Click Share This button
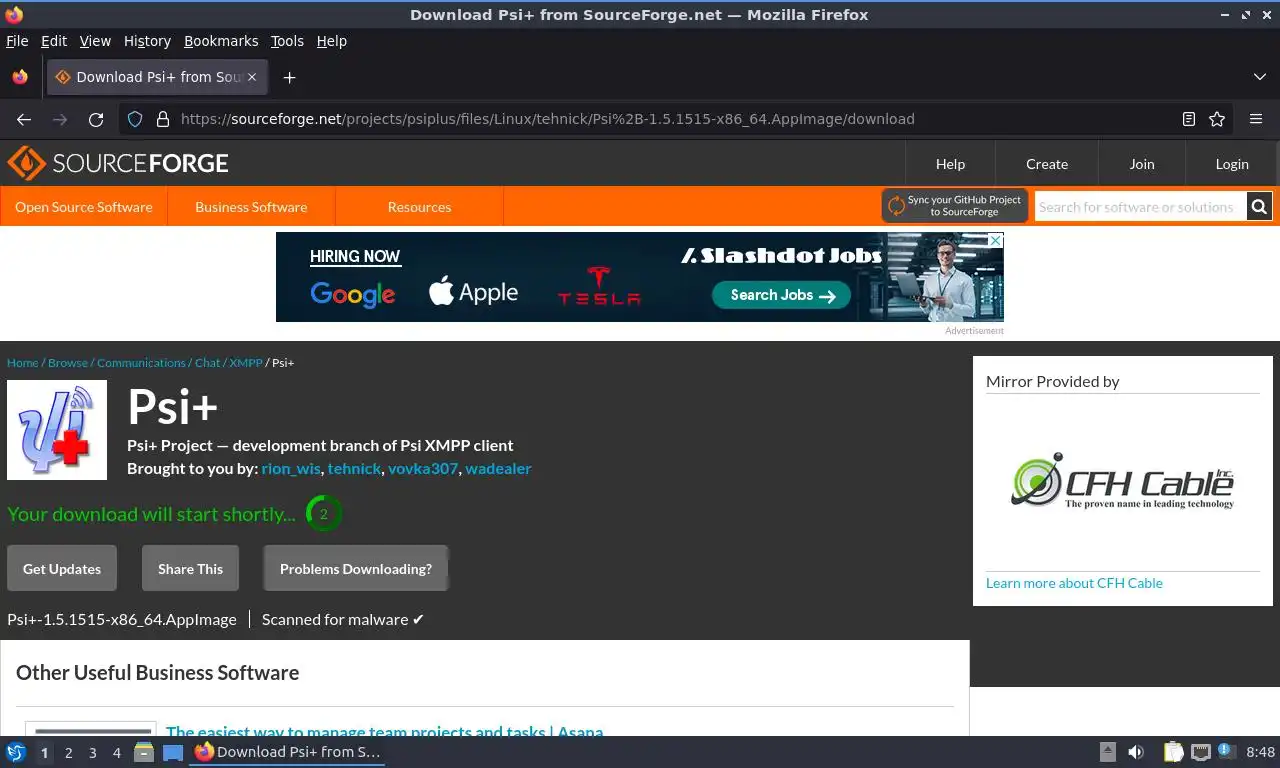This screenshot has width=1280, height=768. (x=190, y=568)
